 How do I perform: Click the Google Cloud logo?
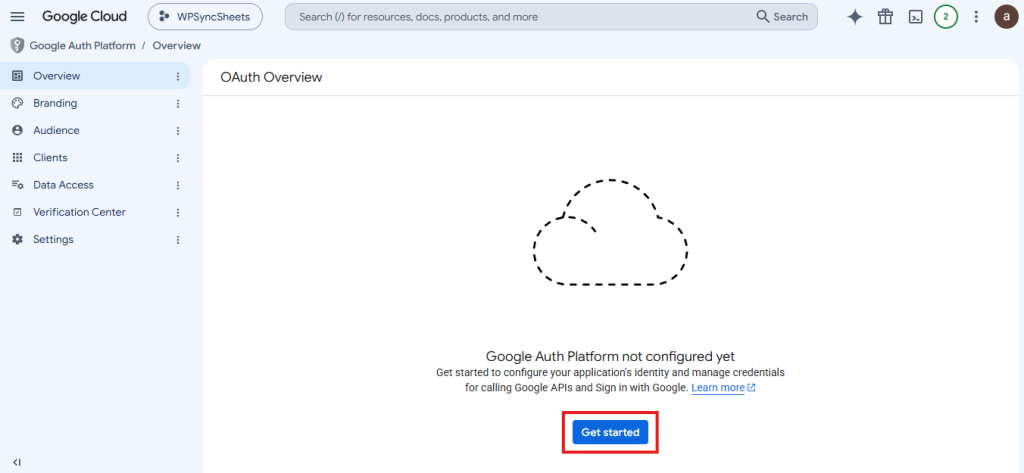pos(85,17)
